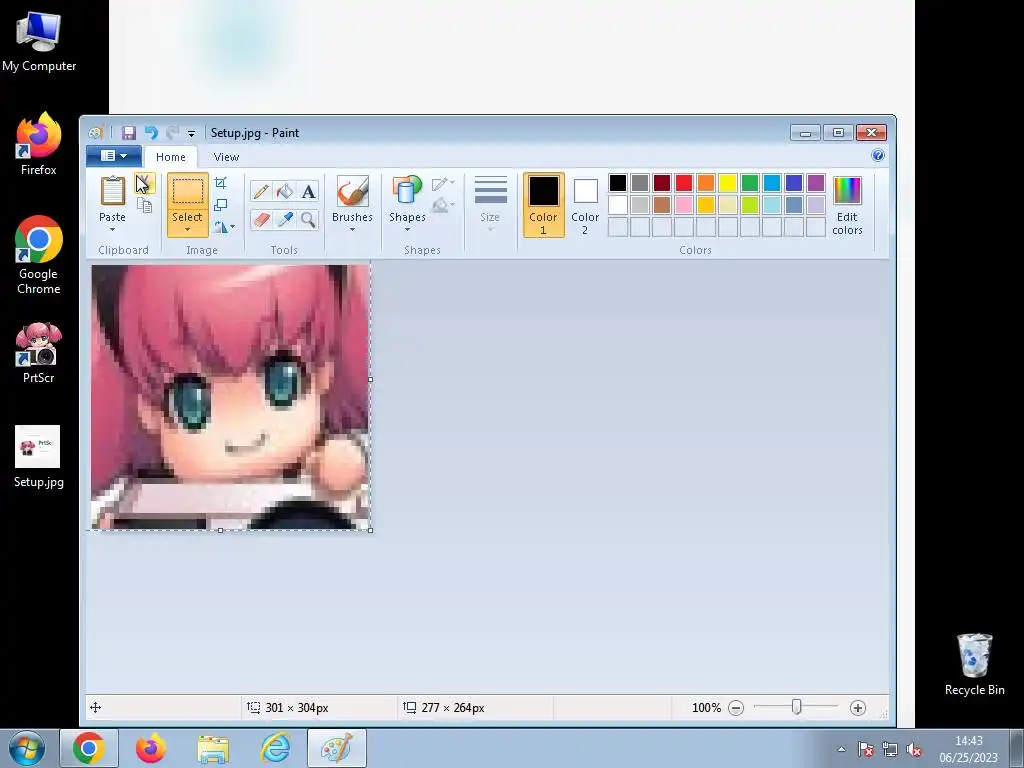The width and height of the screenshot is (1024, 768).
Task: Activate Color 1 button
Action: click(543, 205)
